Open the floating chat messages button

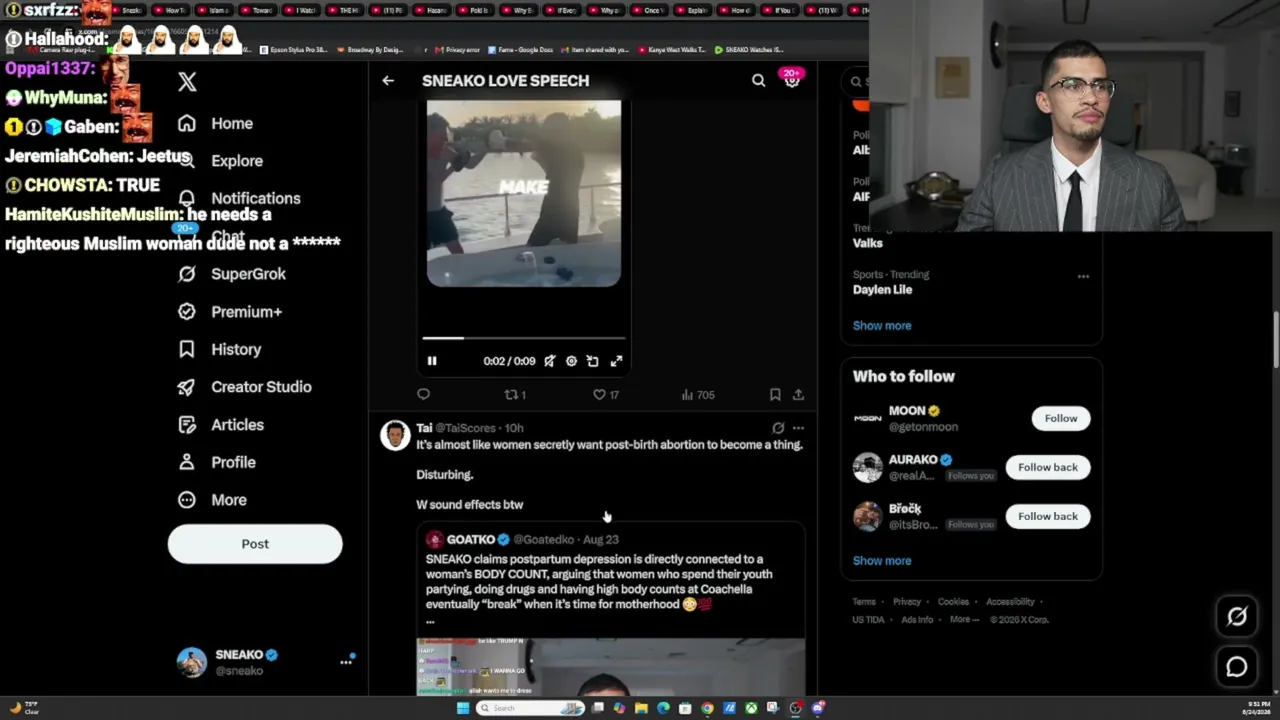1237,667
